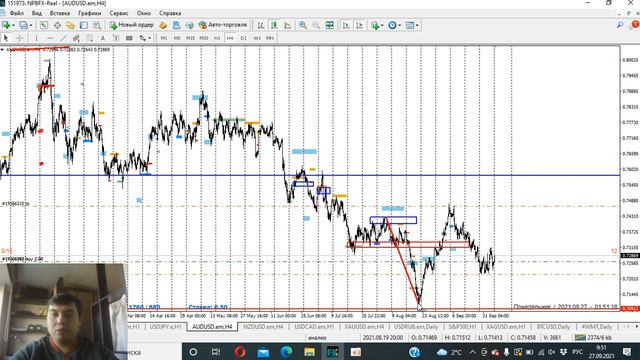Switch to line chart icon

288,25
